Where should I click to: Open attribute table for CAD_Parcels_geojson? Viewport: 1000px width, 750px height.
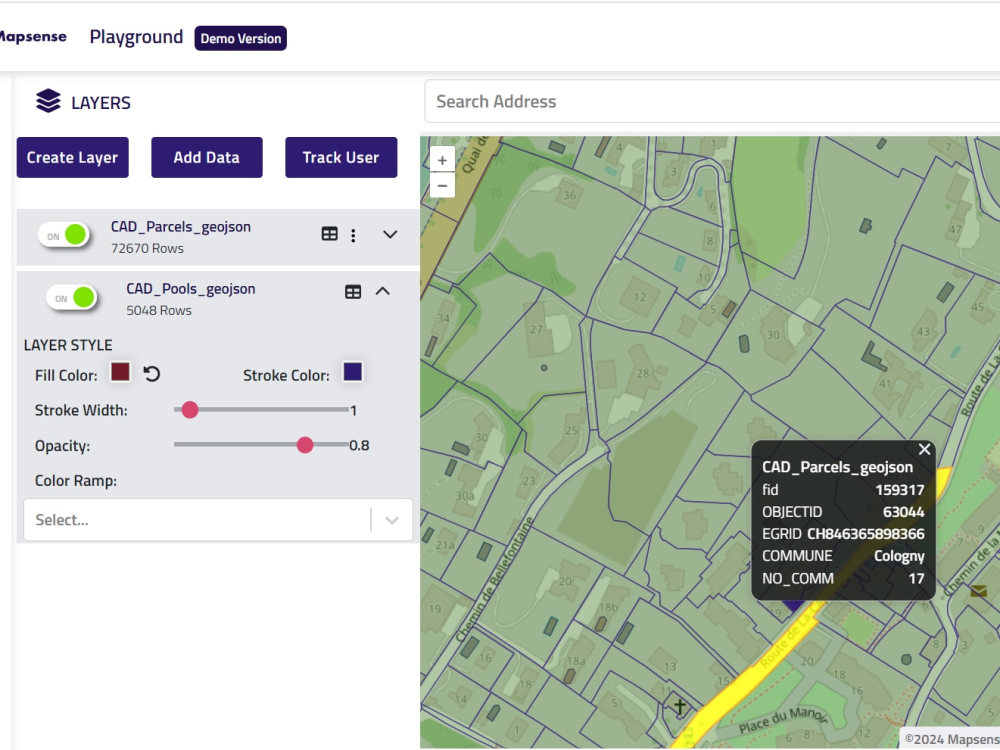(x=330, y=234)
